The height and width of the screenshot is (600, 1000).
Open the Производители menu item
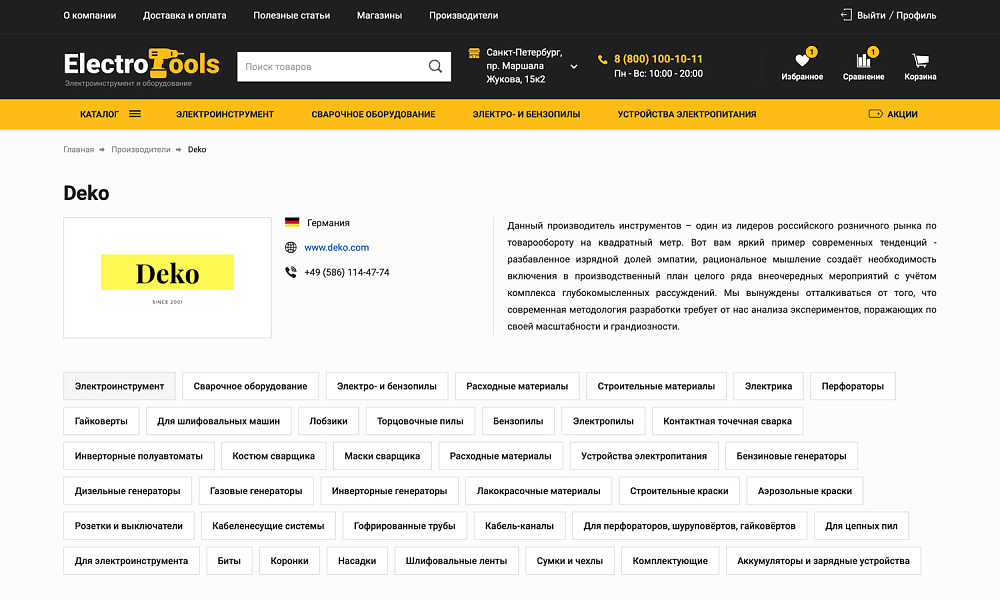tap(462, 16)
